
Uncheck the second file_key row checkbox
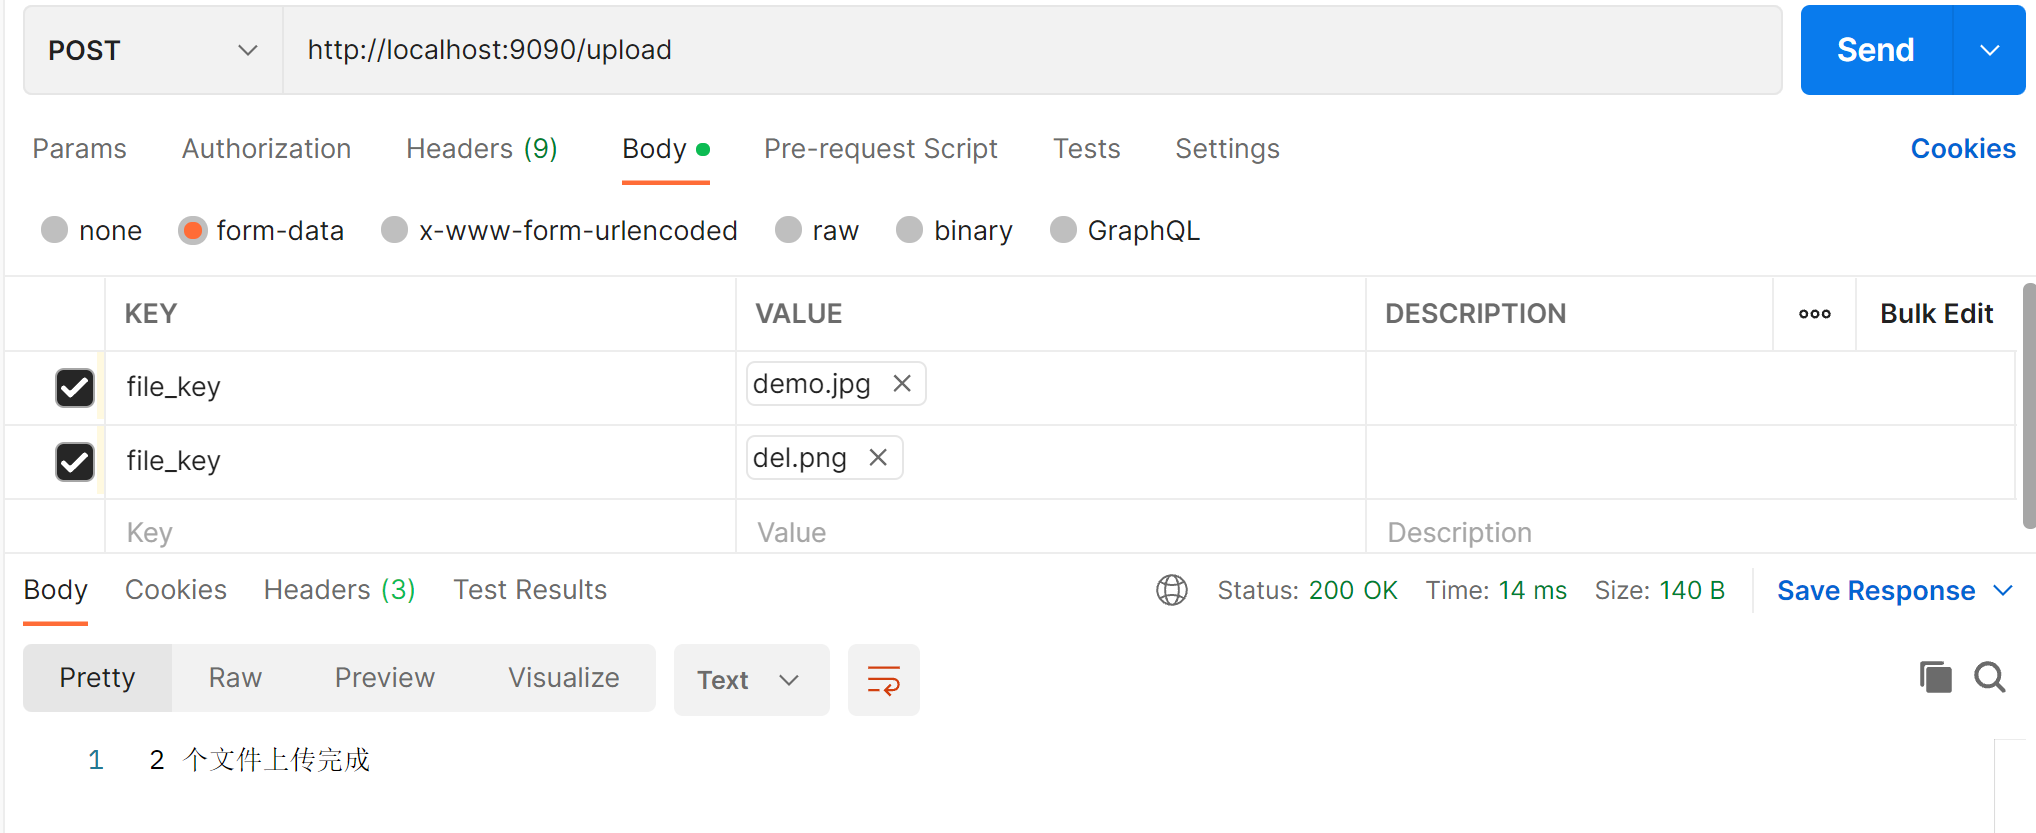click(75, 462)
